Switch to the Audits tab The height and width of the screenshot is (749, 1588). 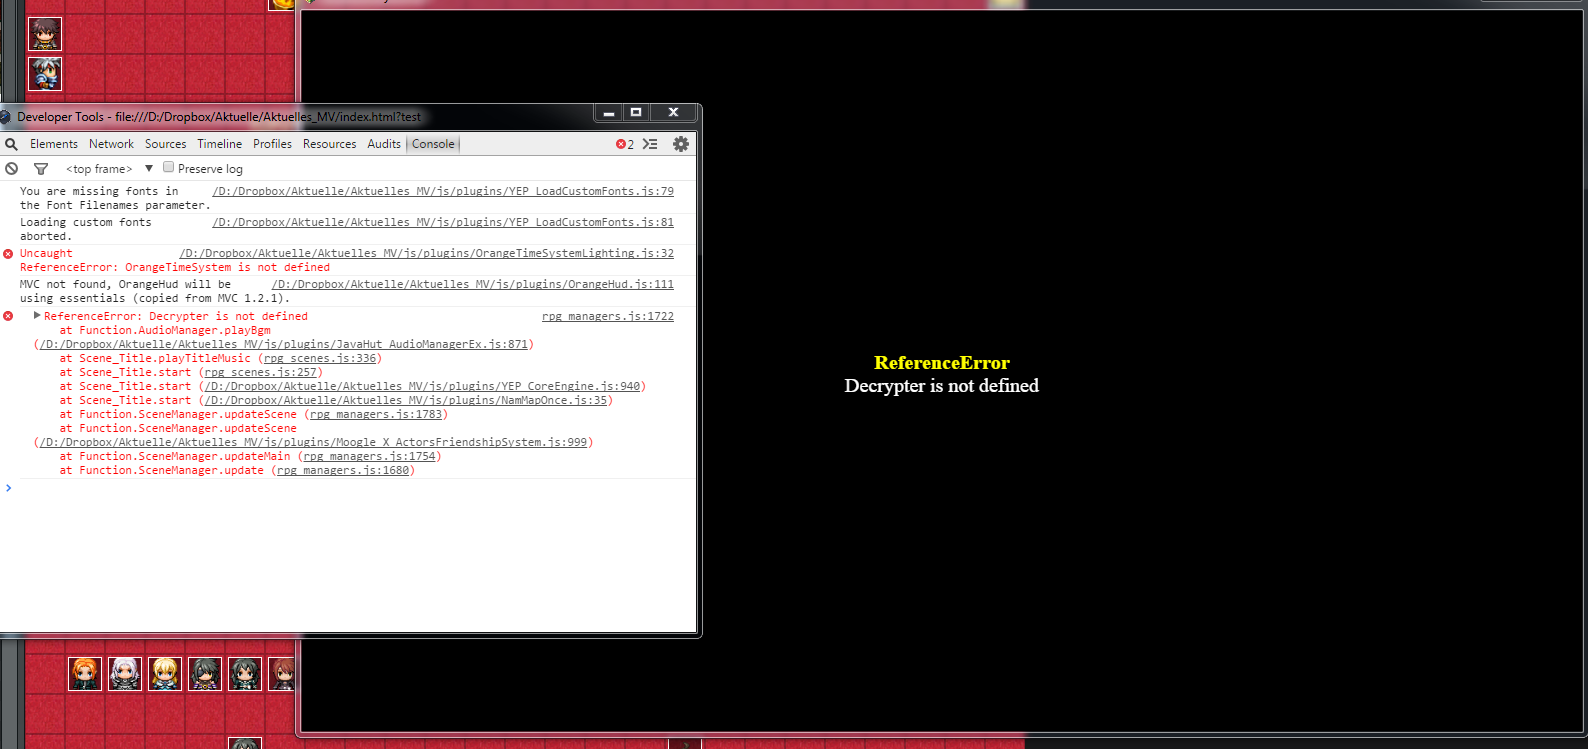point(384,144)
